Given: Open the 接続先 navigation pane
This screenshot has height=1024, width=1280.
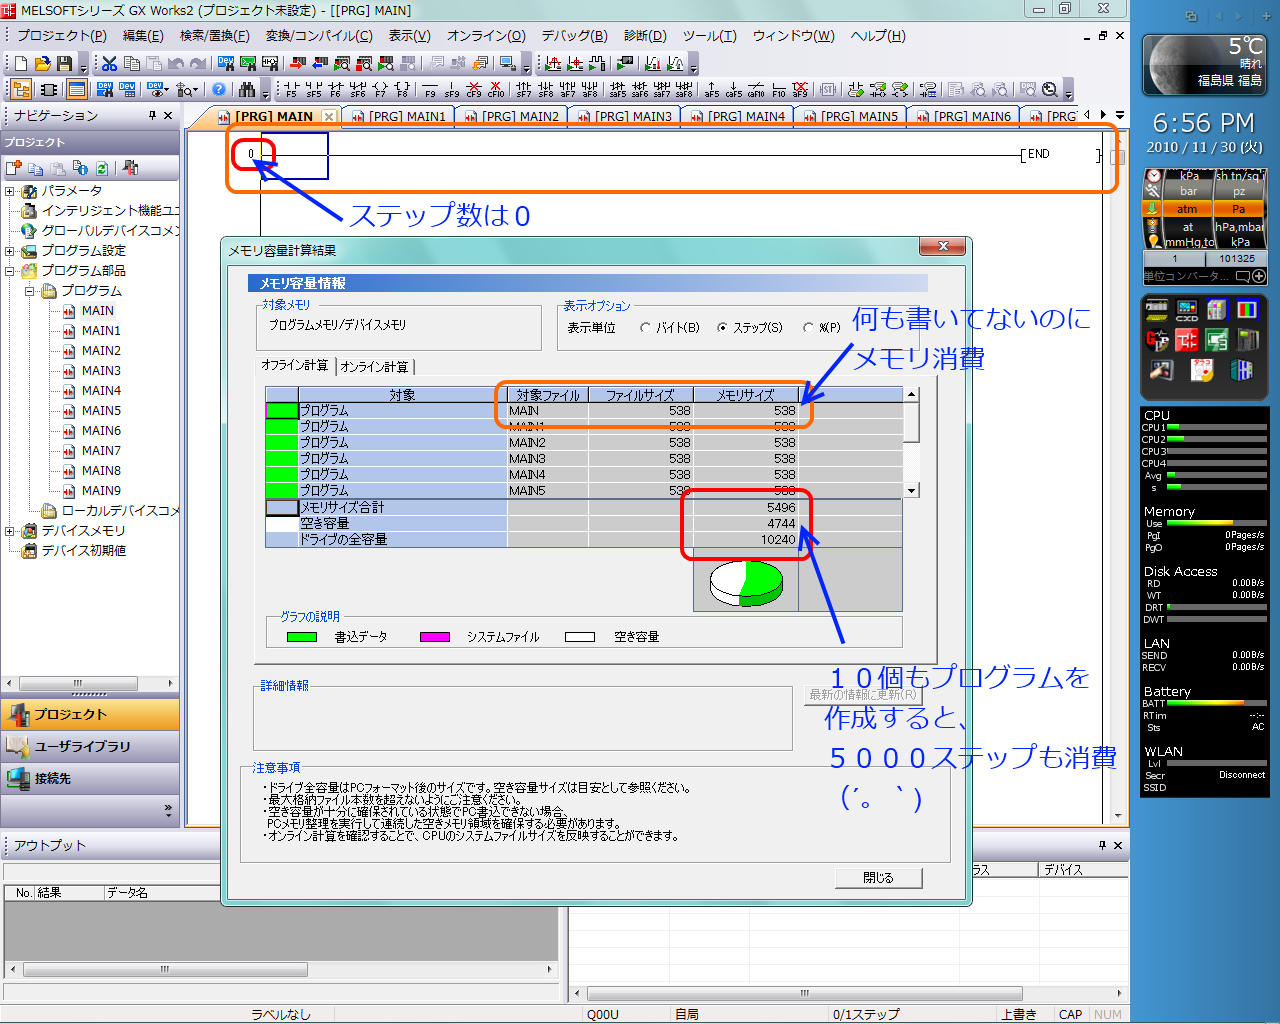Looking at the screenshot, I should tap(90, 778).
